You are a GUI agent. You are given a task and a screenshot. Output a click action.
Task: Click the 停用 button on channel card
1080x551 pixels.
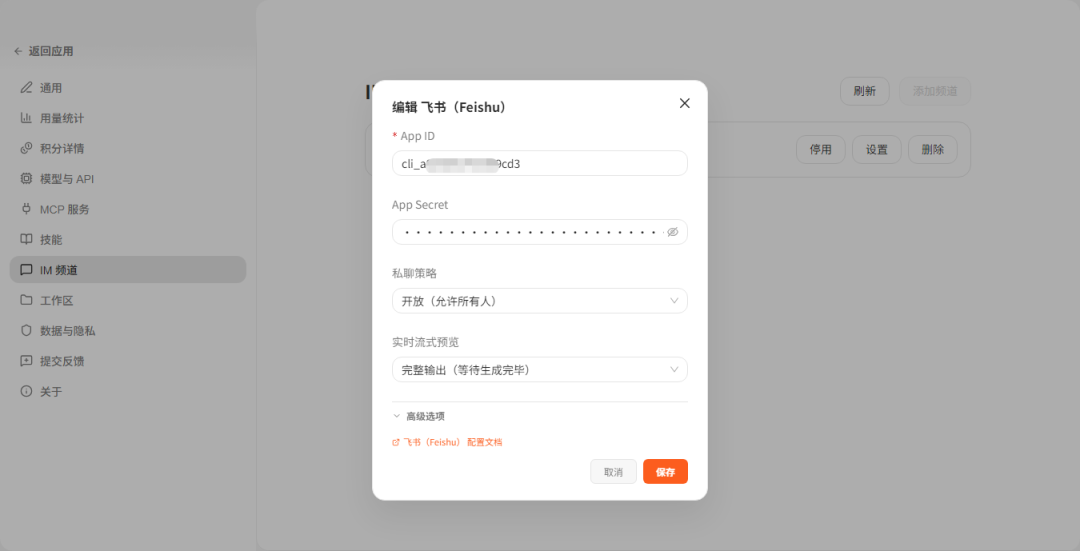click(x=820, y=149)
